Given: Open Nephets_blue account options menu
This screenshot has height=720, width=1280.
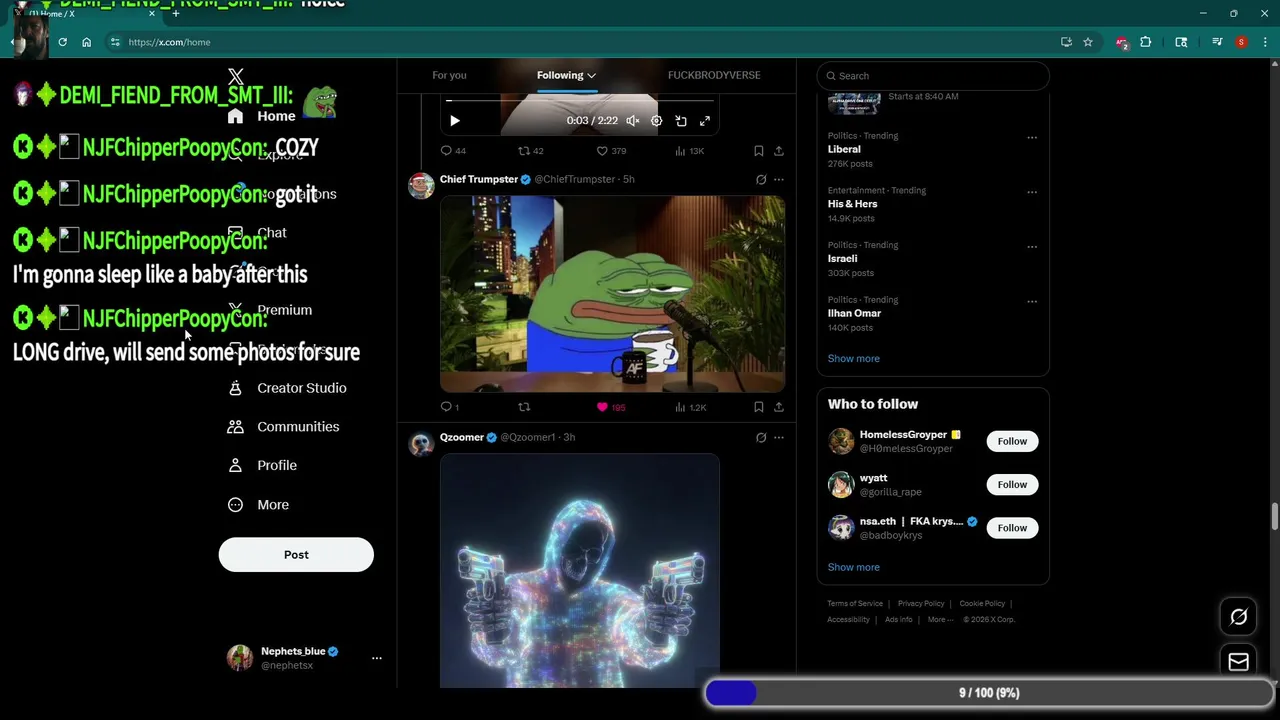Looking at the screenshot, I should (x=376, y=658).
